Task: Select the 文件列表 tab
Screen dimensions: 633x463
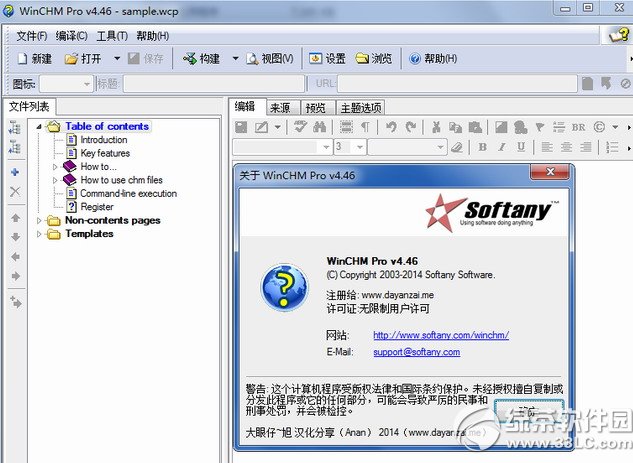Action: point(29,107)
